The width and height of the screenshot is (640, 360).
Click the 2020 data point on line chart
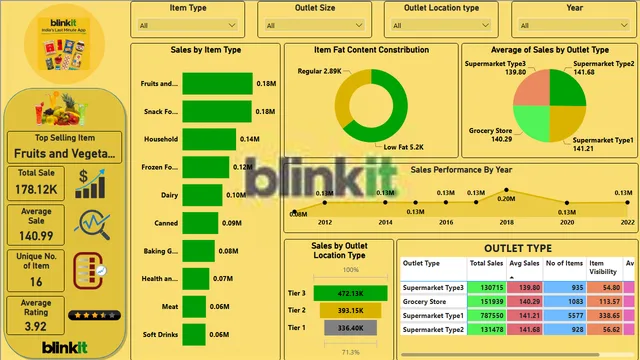(x=567, y=202)
